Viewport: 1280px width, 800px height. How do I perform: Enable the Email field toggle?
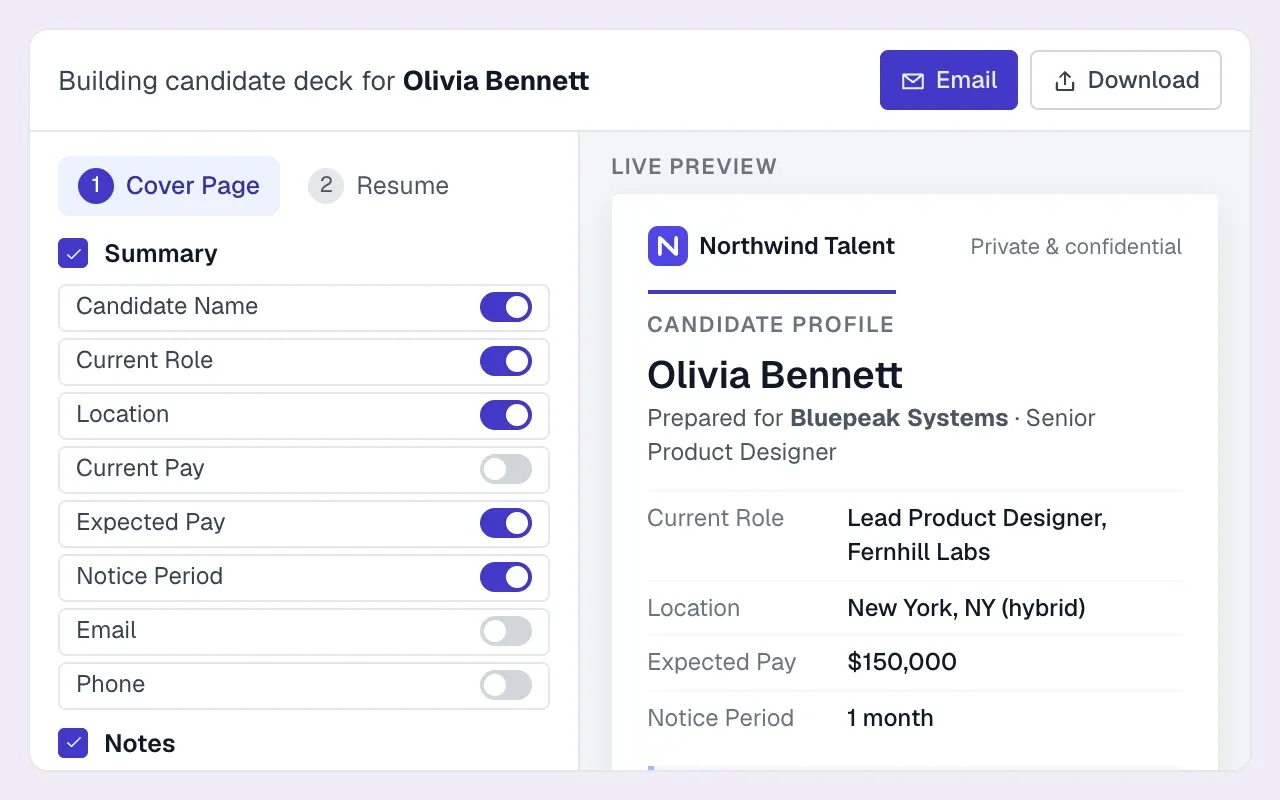point(506,631)
